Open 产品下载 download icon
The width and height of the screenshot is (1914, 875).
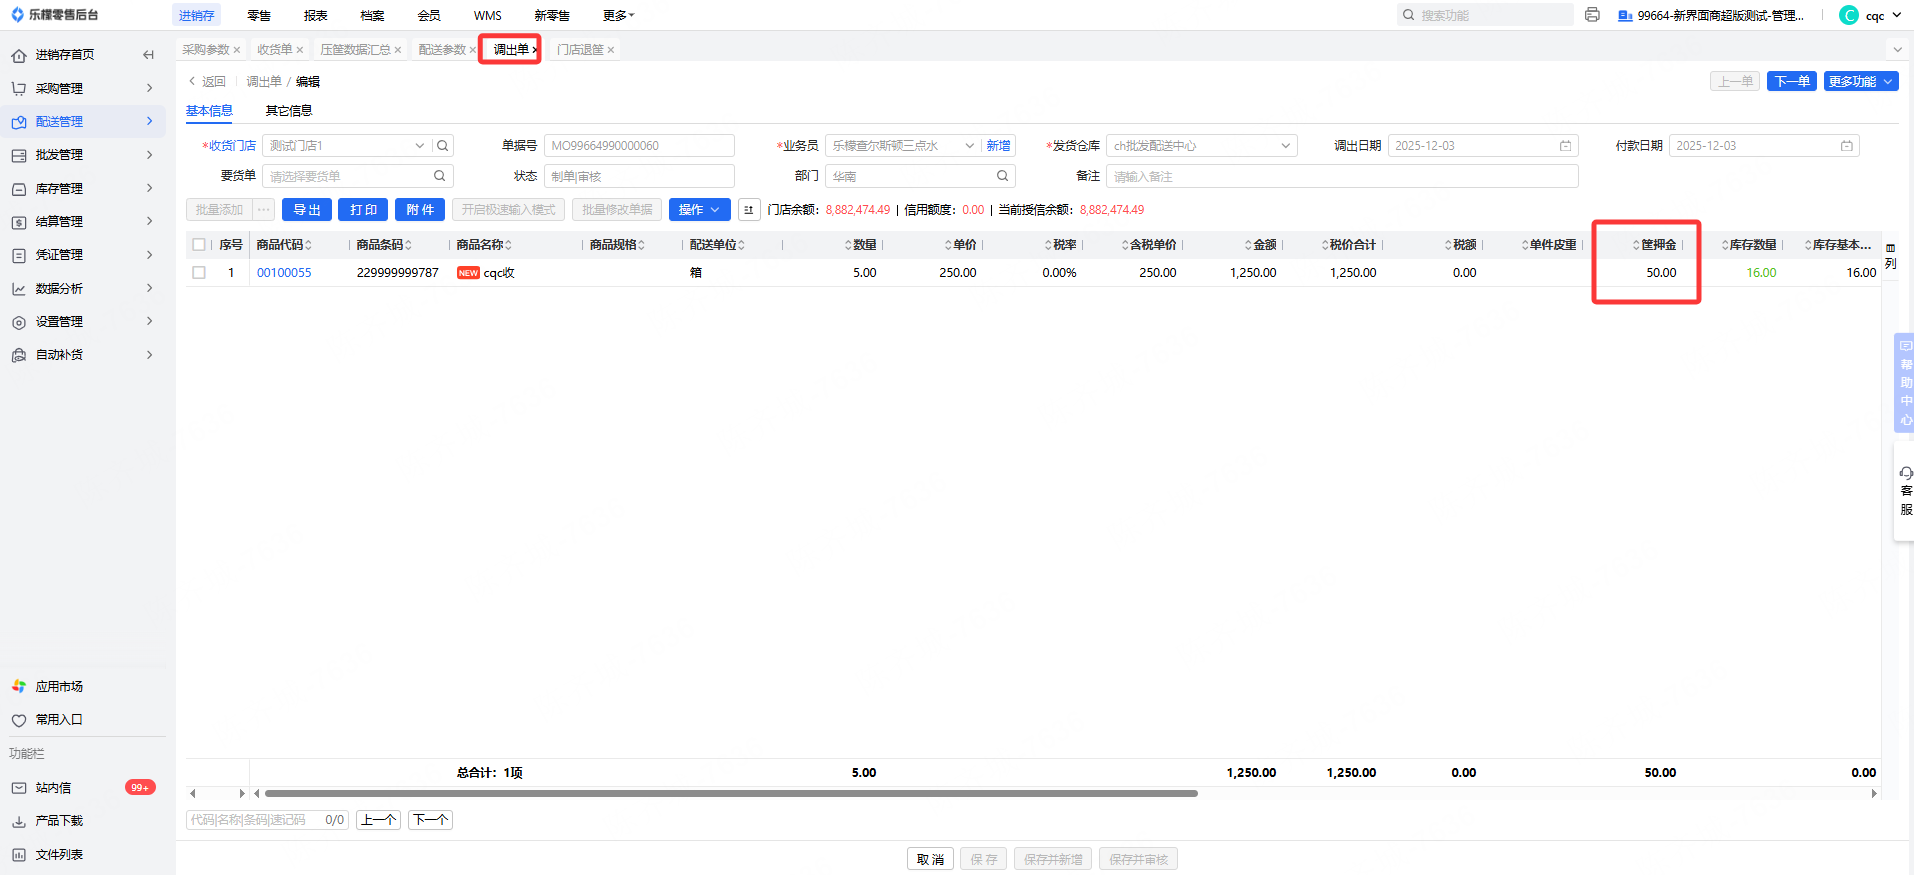(x=19, y=821)
